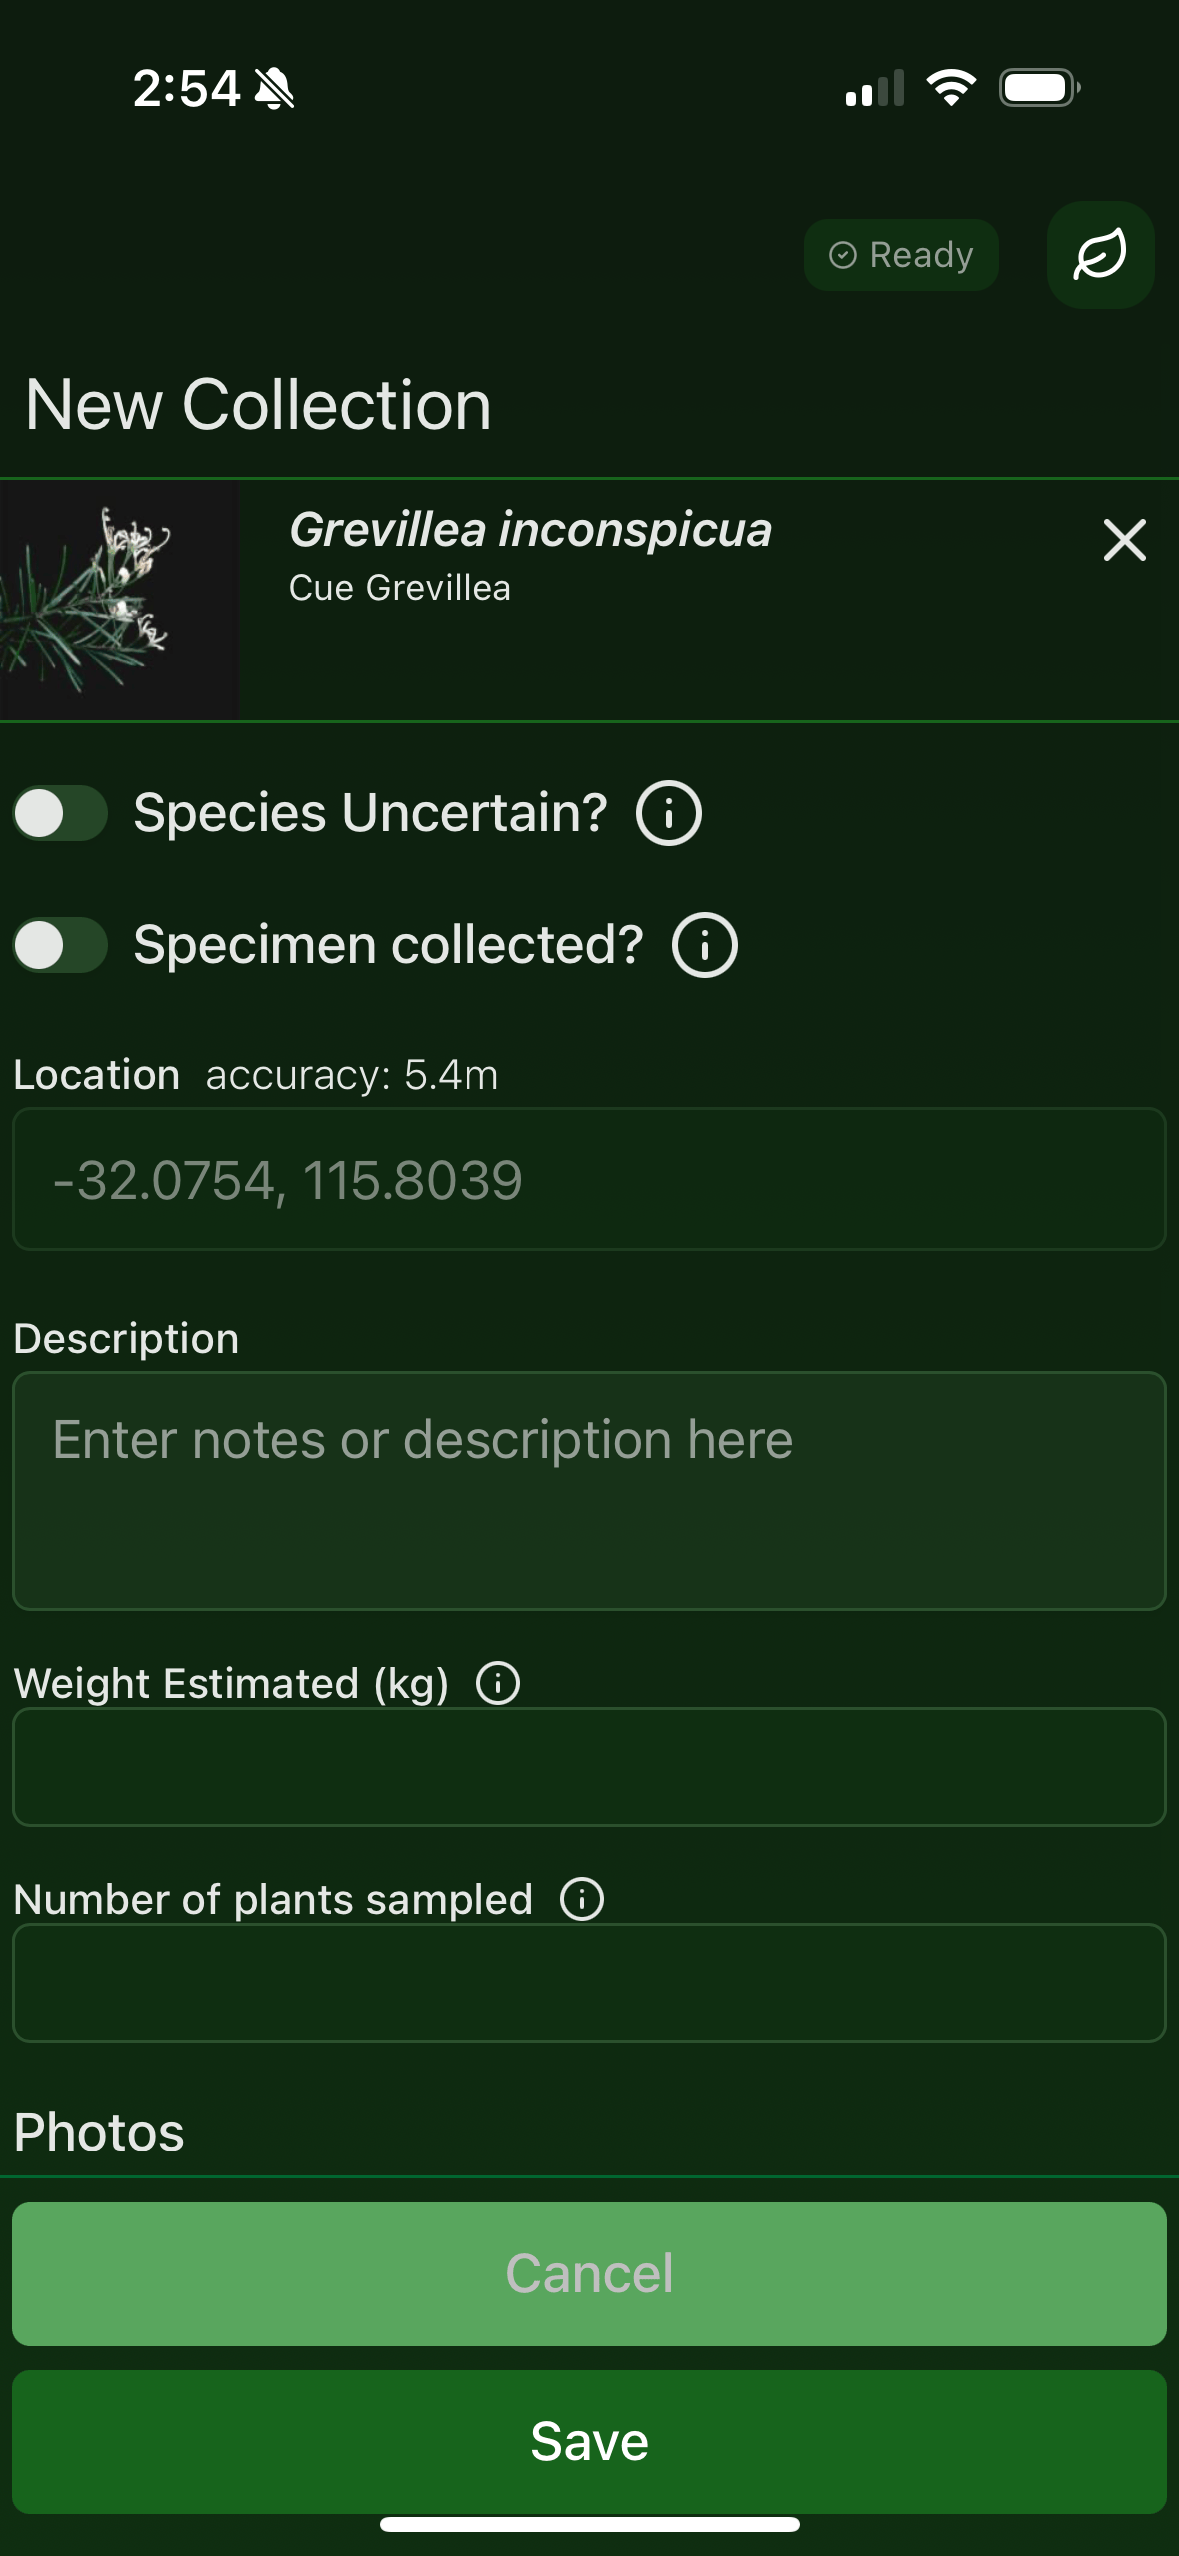Open the Grevillea plant thumbnail image
This screenshot has width=1179, height=2556.
[118, 600]
